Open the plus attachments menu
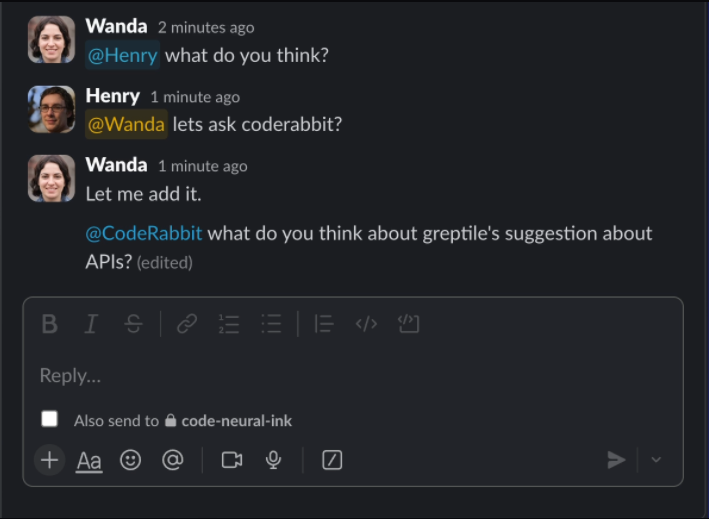The image size is (709, 519). 50,460
